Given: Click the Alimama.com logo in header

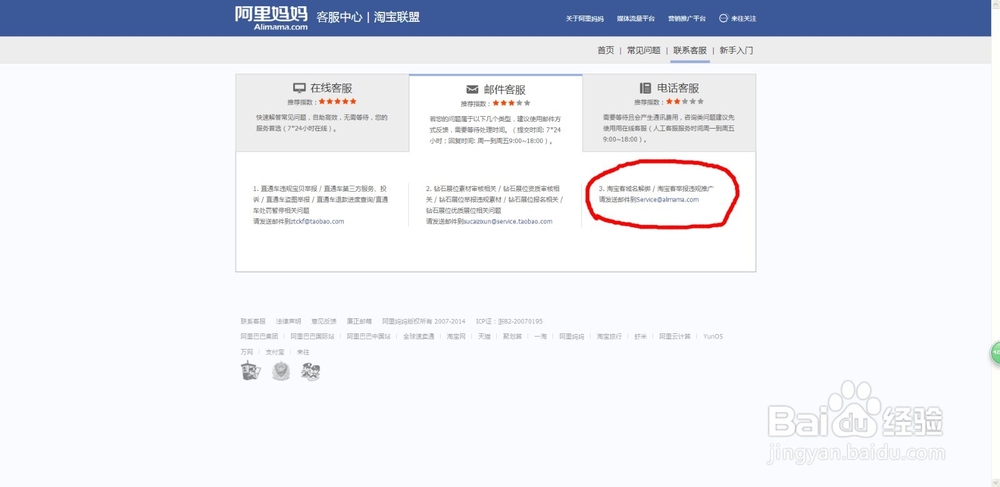Looking at the screenshot, I should pos(271,18).
